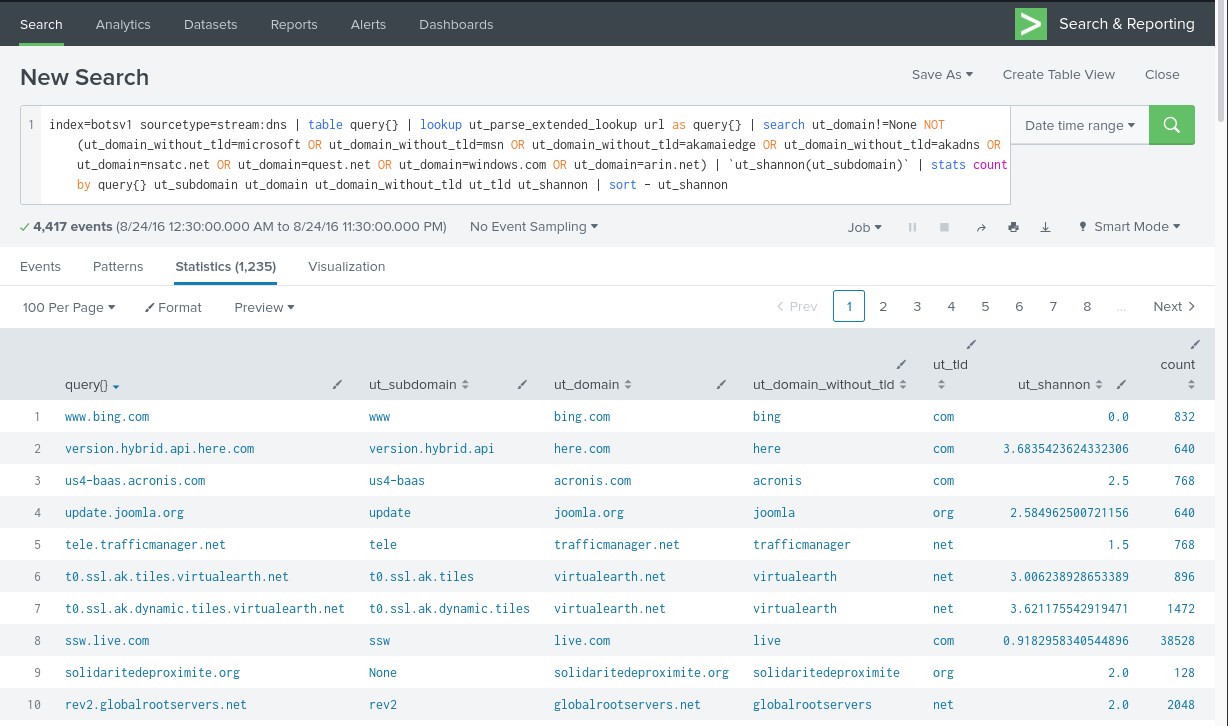Click format pencil icon for ut_subdomain column
This screenshot has height=726, width=1228.
(522, 385)
